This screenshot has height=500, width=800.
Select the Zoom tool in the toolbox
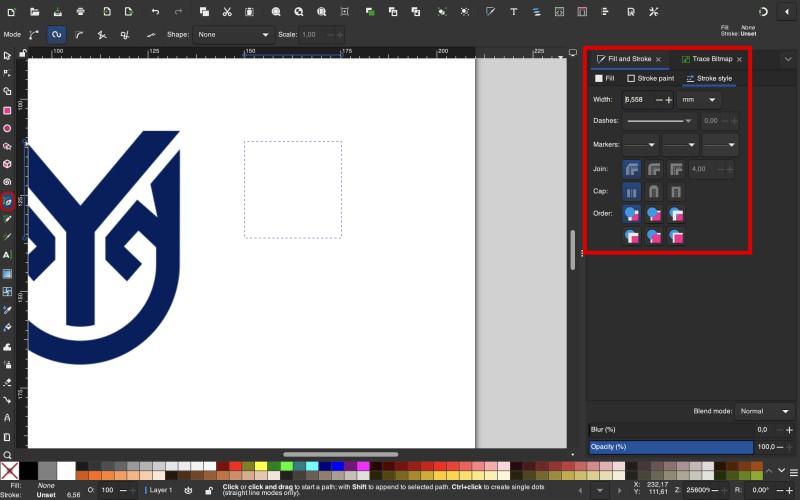7,455
